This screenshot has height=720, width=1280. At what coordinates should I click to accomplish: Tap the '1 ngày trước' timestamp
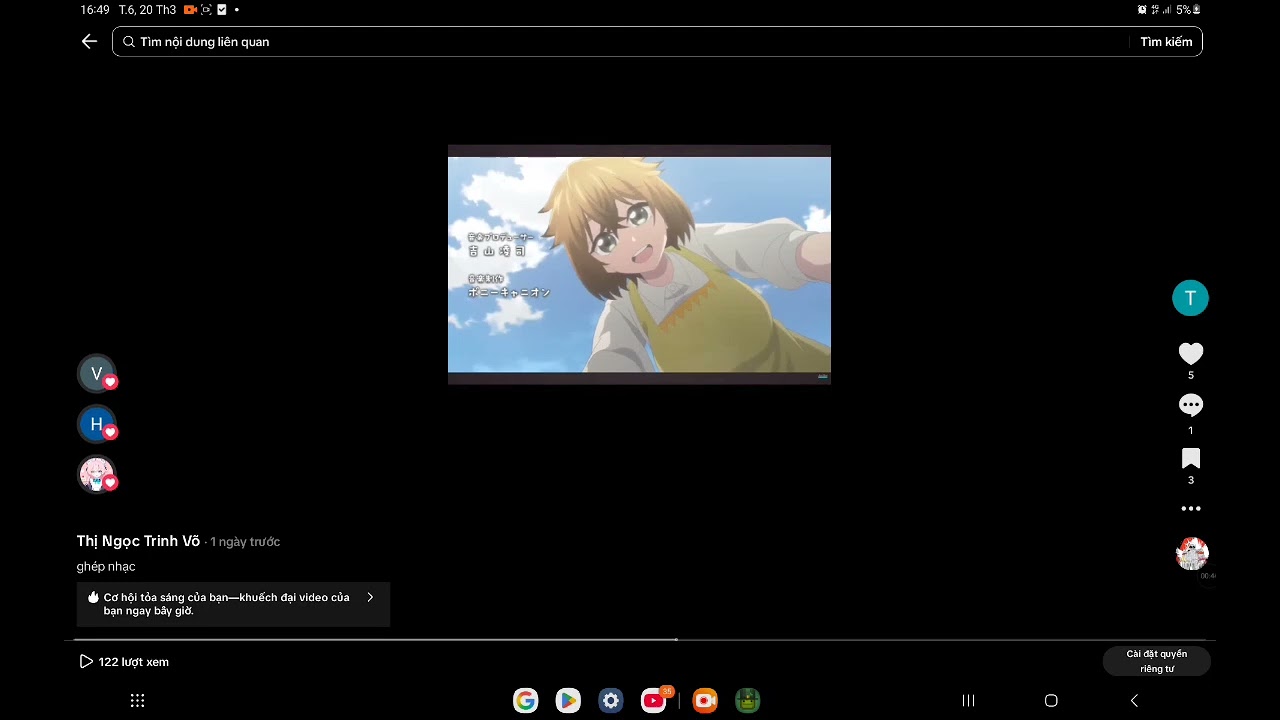245,542
